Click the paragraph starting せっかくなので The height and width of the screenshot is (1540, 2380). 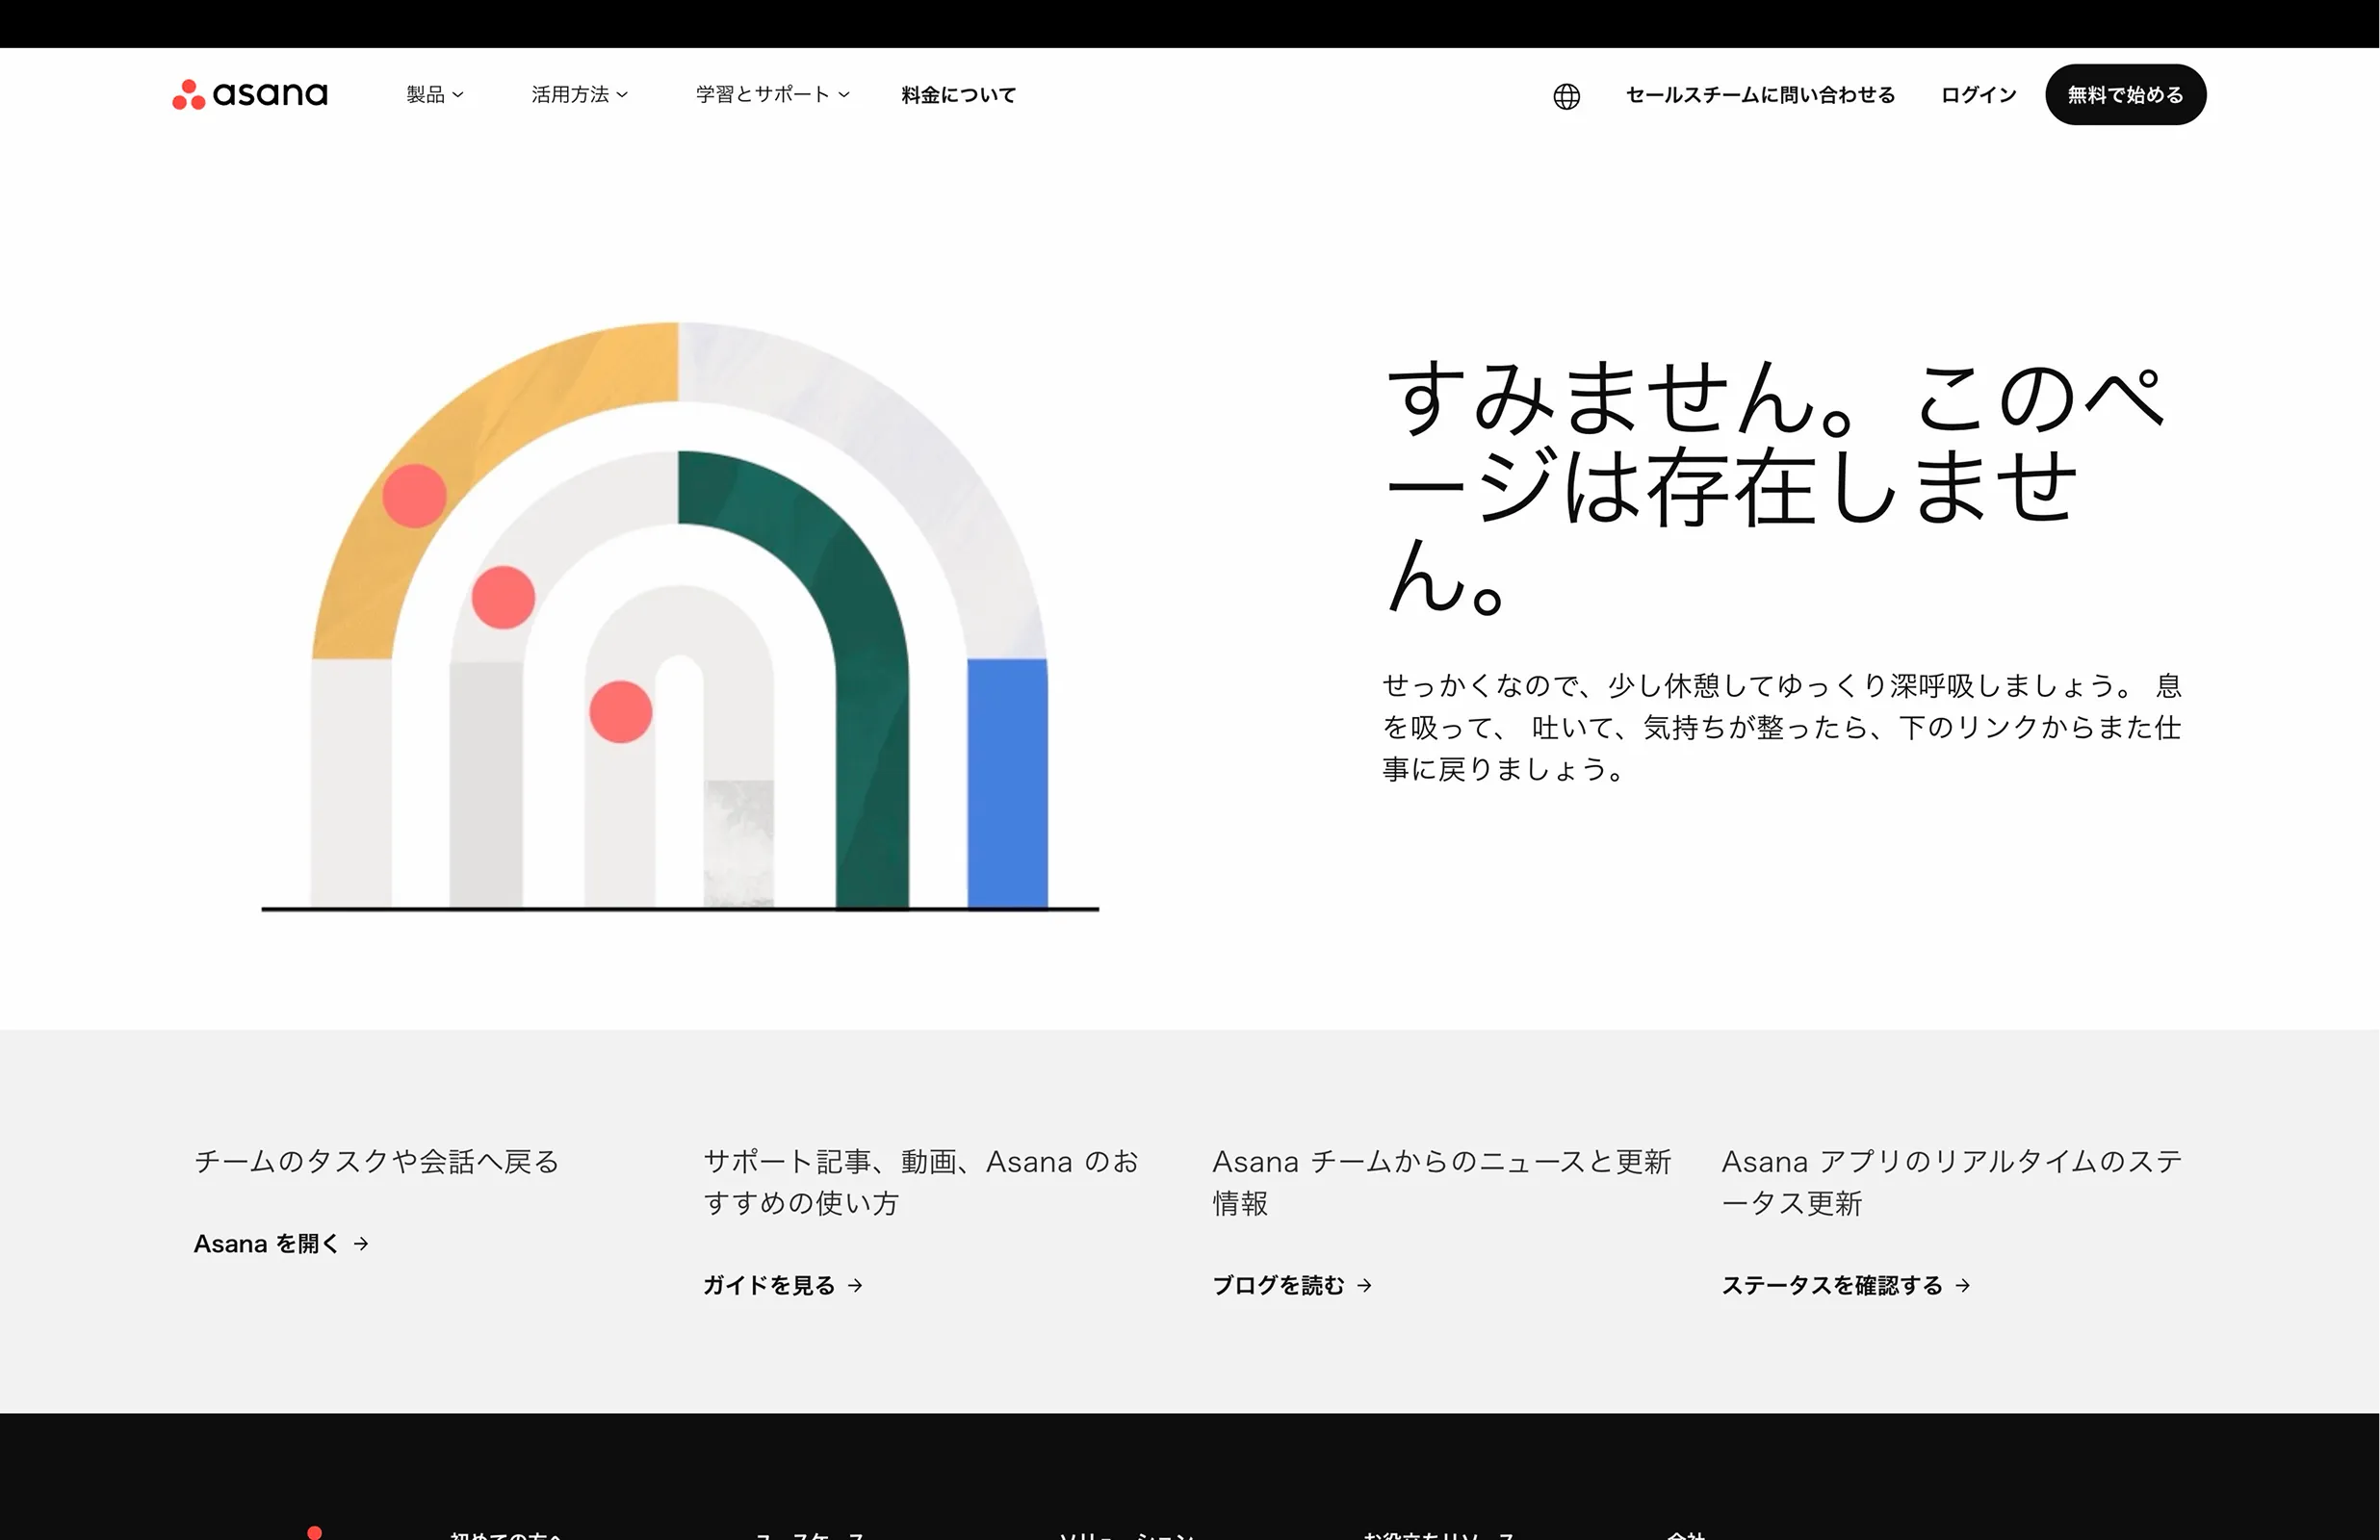[1782, 727]
